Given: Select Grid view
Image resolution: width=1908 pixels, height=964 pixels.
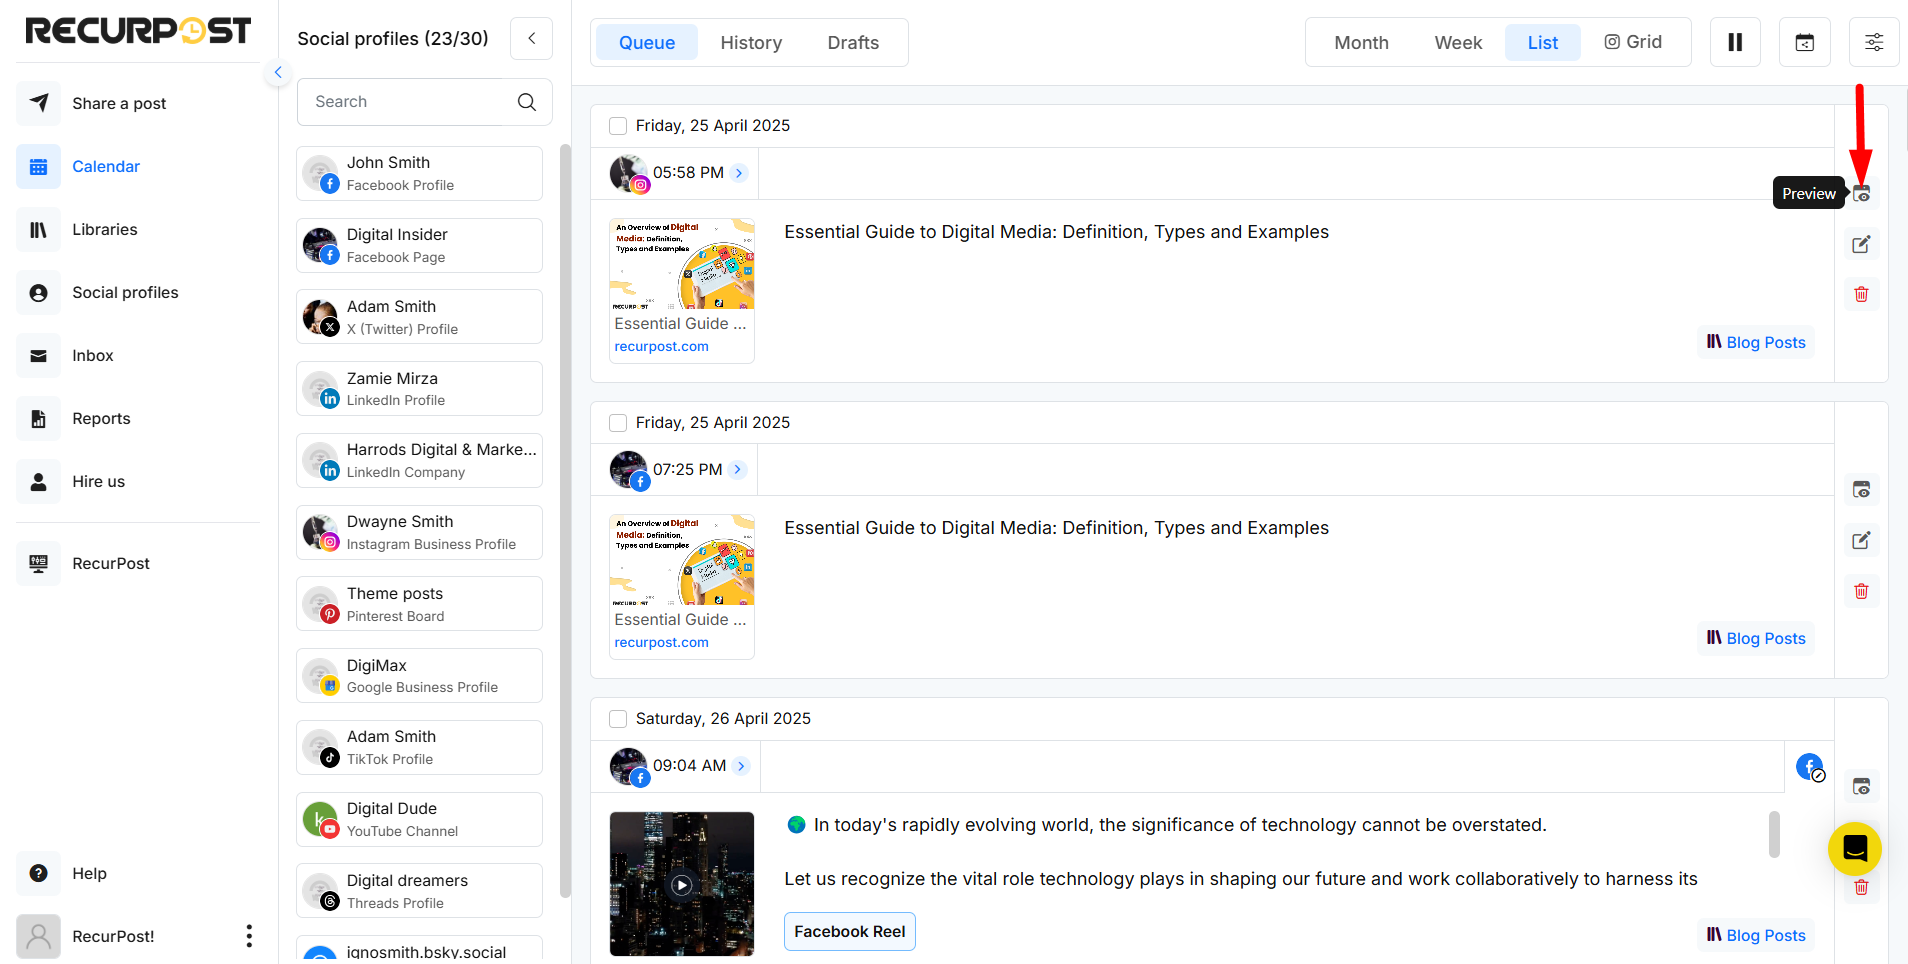Looking at the screenshot, I should 1633,42.
